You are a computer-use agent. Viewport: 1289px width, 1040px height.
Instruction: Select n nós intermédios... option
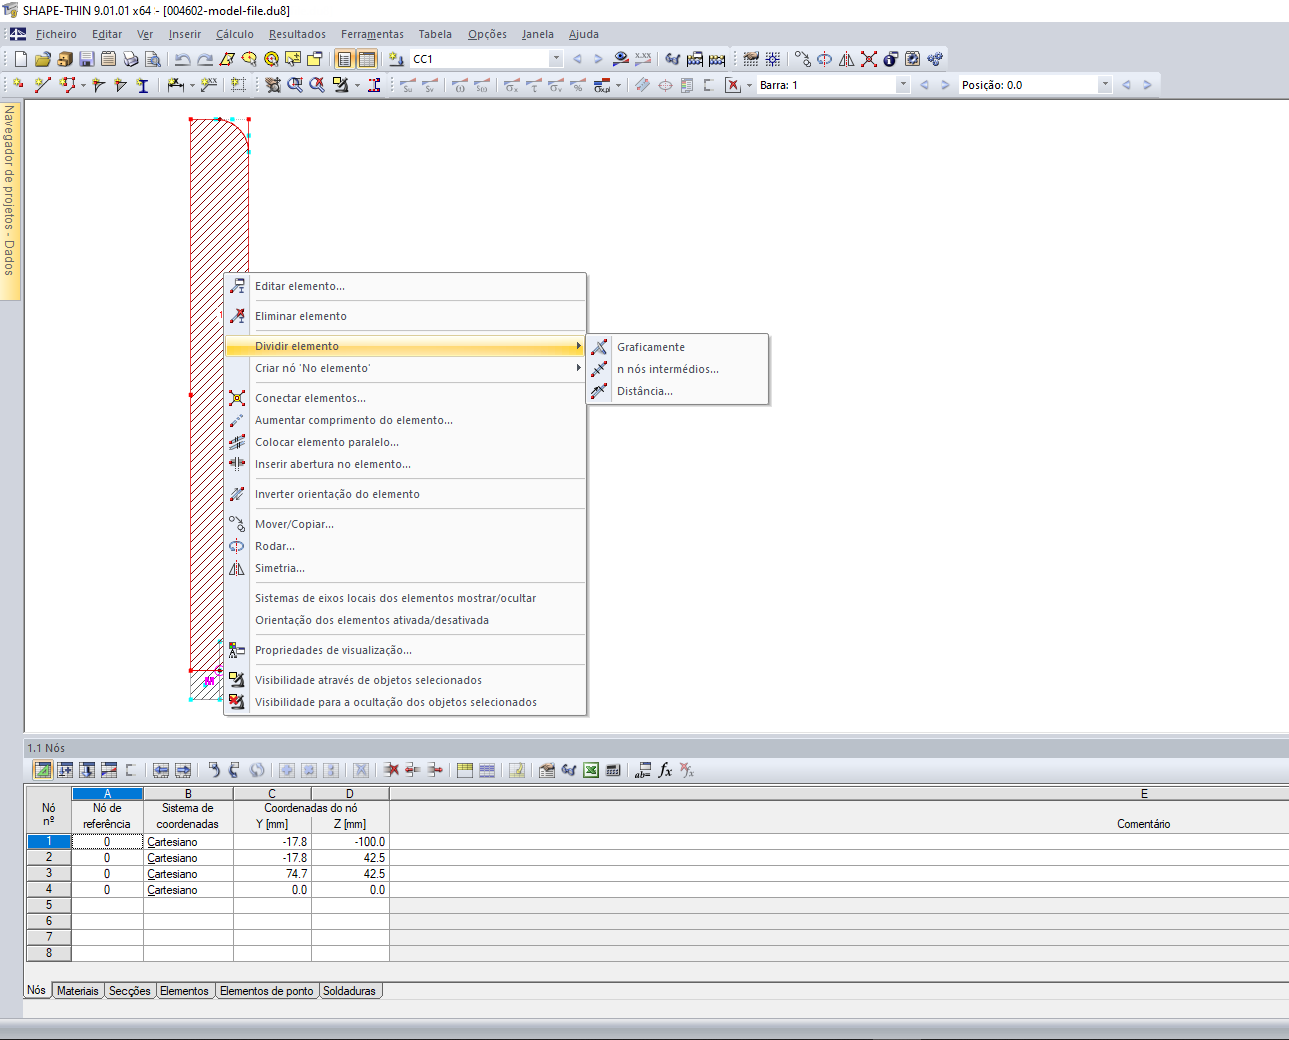(x=677, y=369)
